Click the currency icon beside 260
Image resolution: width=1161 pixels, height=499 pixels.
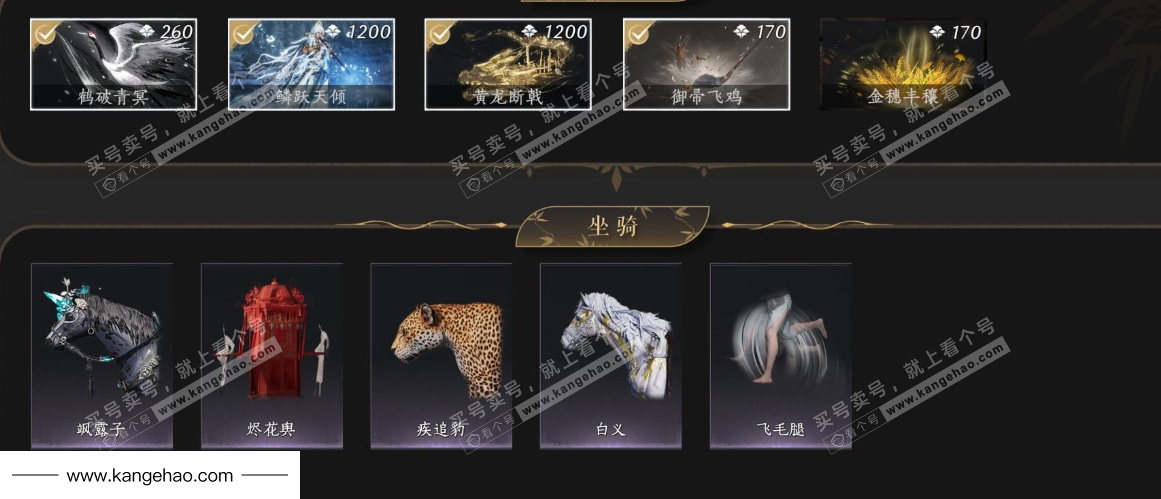pos(147,31)
